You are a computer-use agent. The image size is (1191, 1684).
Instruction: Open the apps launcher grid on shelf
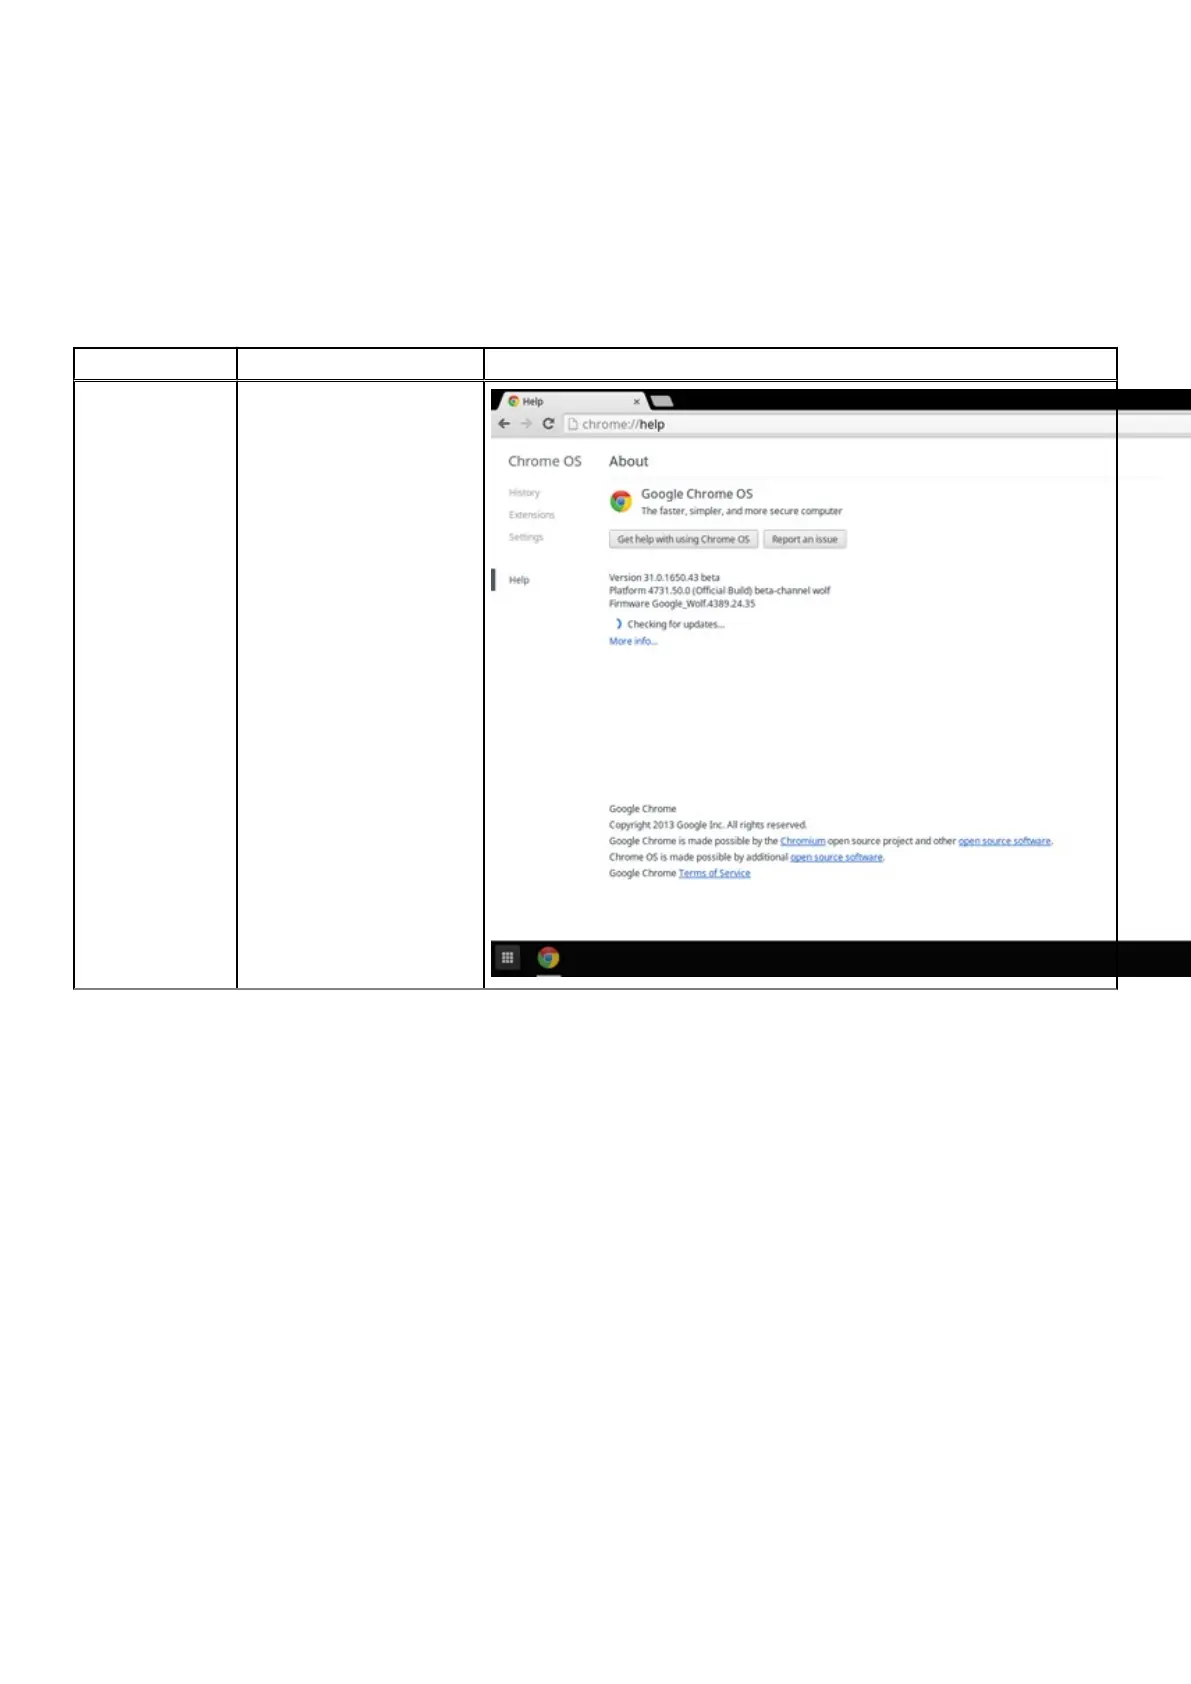(507, 958)
